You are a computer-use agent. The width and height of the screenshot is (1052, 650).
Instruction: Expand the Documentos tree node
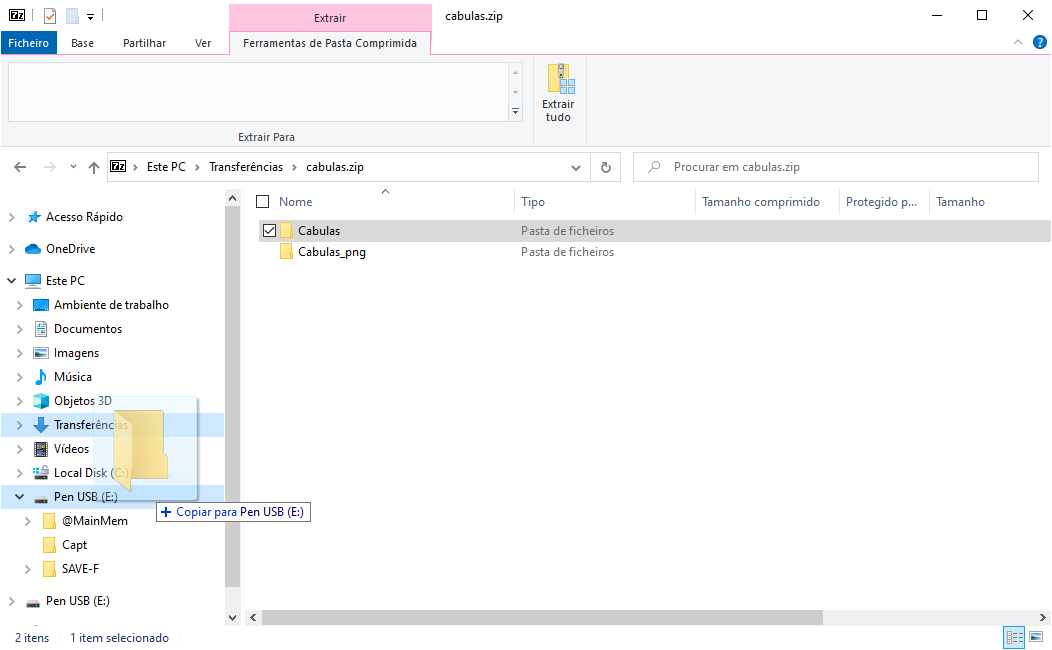click(18, 328)
